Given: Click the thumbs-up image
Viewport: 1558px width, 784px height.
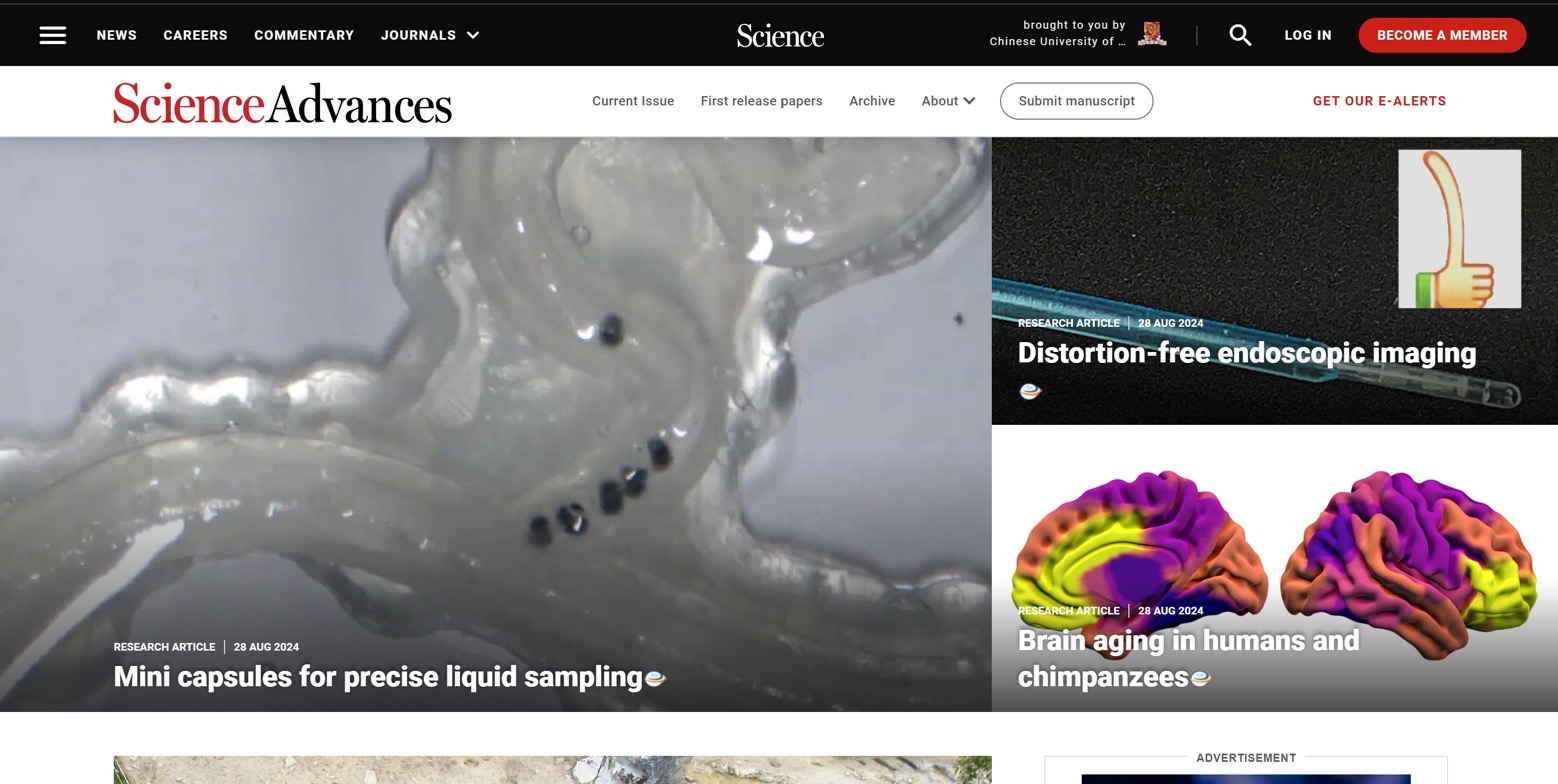Looking at the screenshot, I should pos(1459,229).
